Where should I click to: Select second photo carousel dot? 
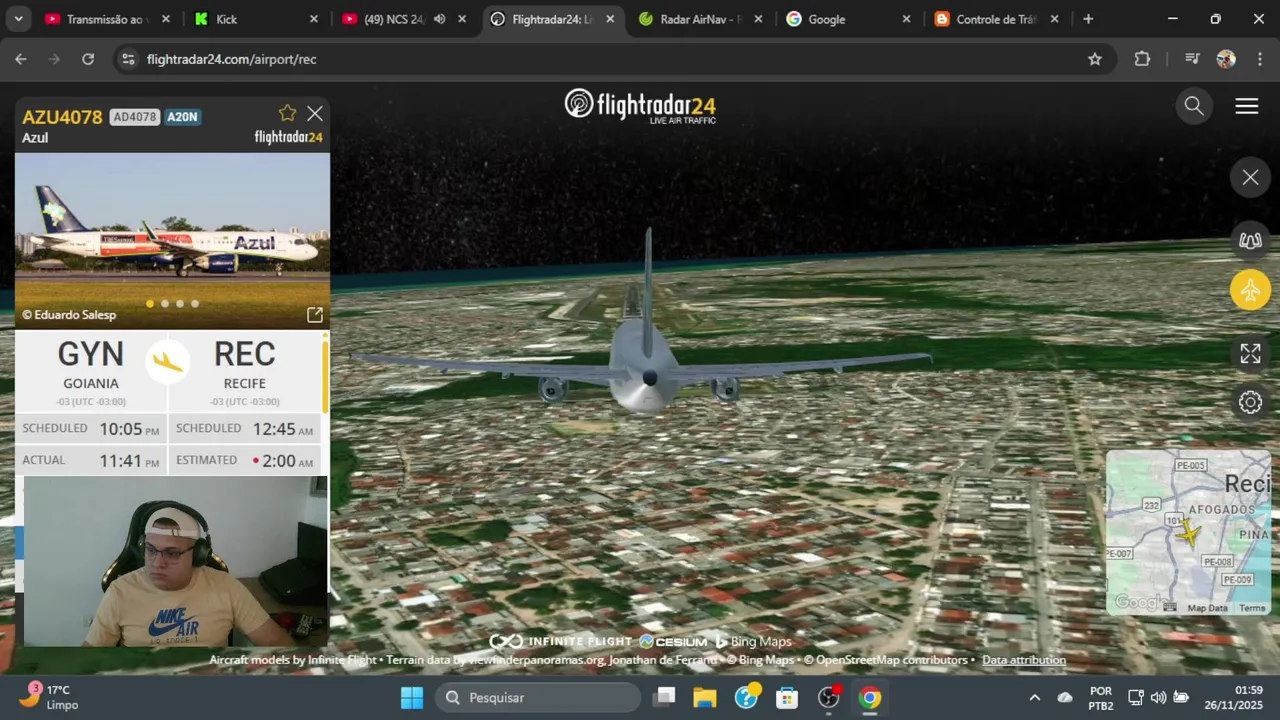pos(165,303)
